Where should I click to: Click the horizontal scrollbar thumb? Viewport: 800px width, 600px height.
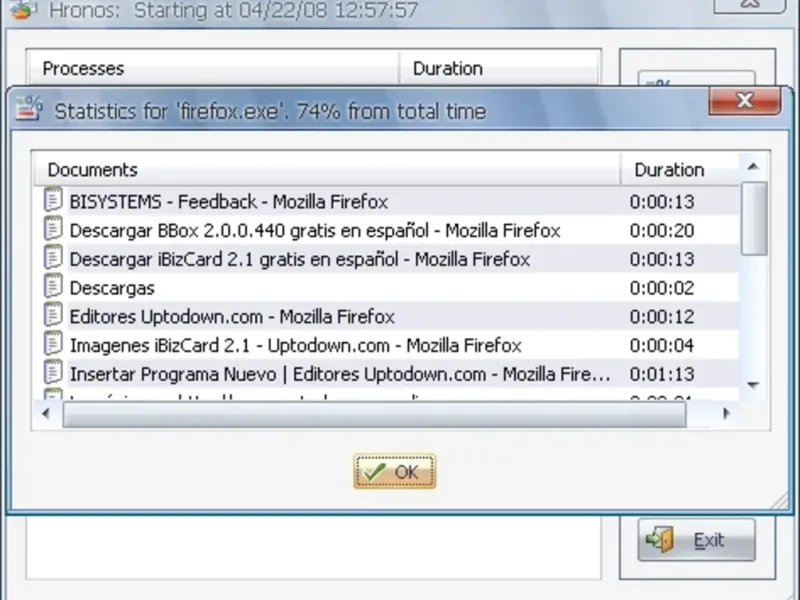click(x=374, y=414)
